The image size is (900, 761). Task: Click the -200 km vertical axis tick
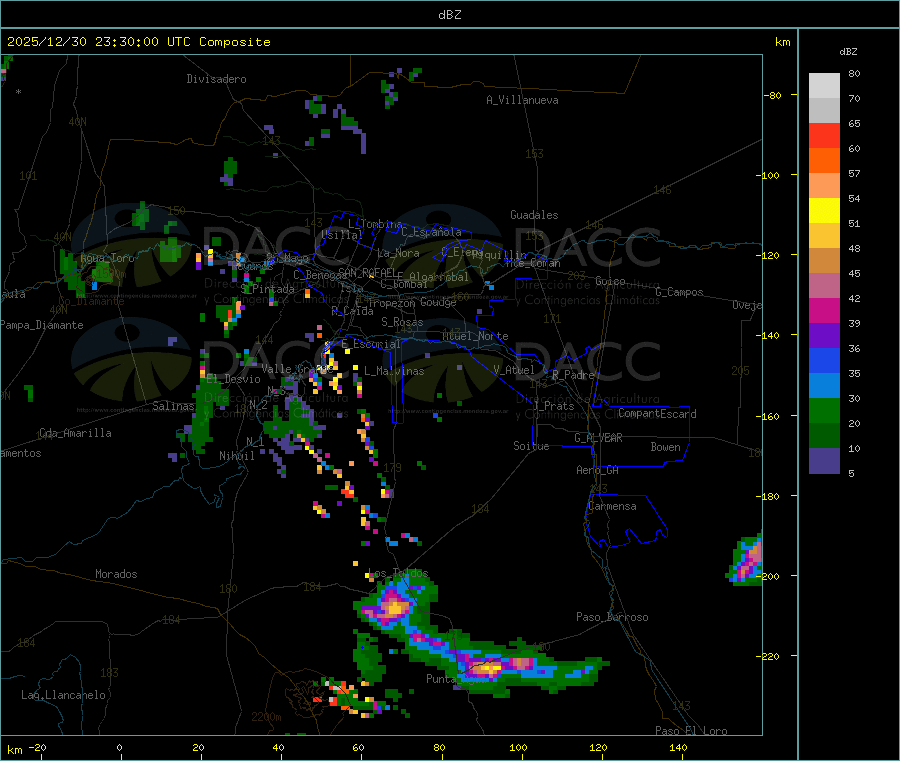[x=770, y=576]
